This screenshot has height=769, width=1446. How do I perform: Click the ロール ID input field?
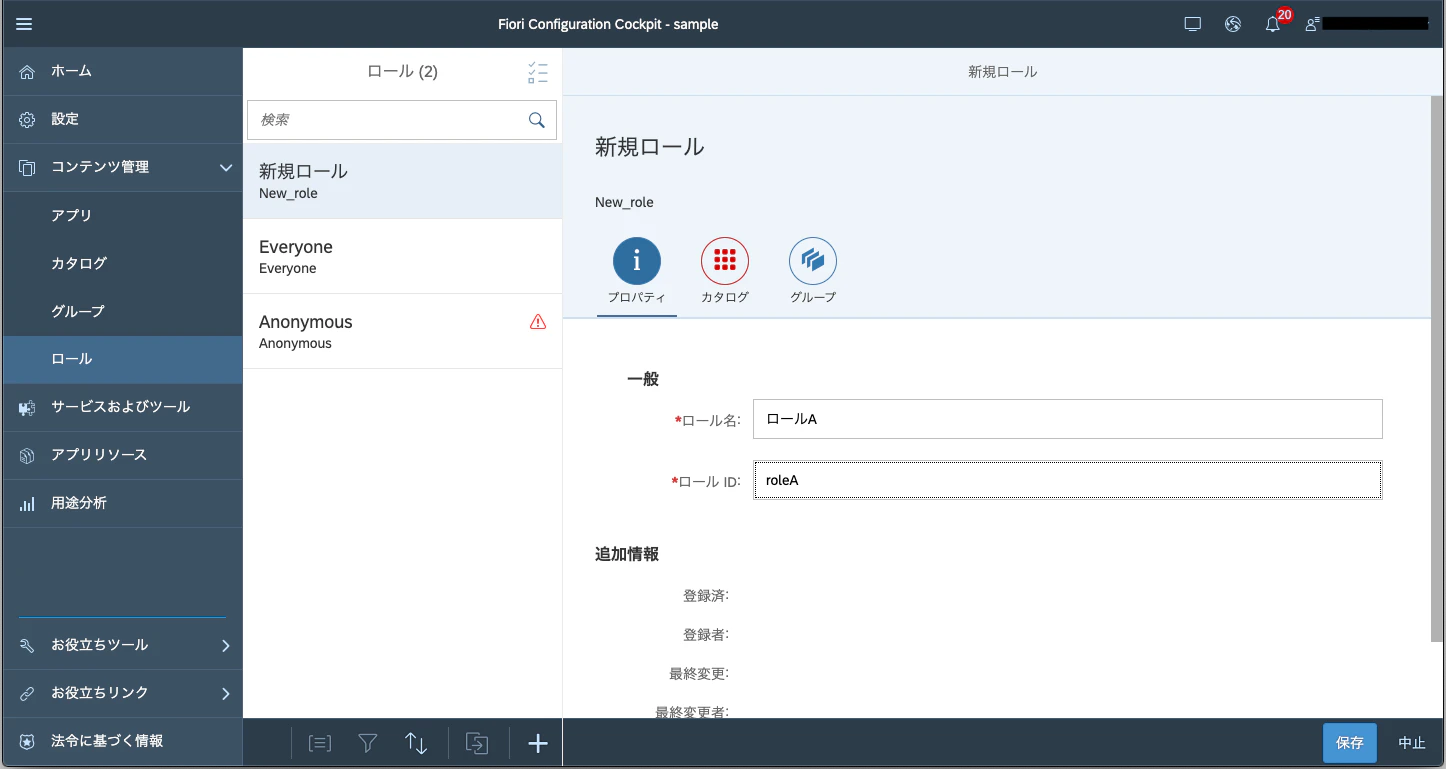[1067, 480]
